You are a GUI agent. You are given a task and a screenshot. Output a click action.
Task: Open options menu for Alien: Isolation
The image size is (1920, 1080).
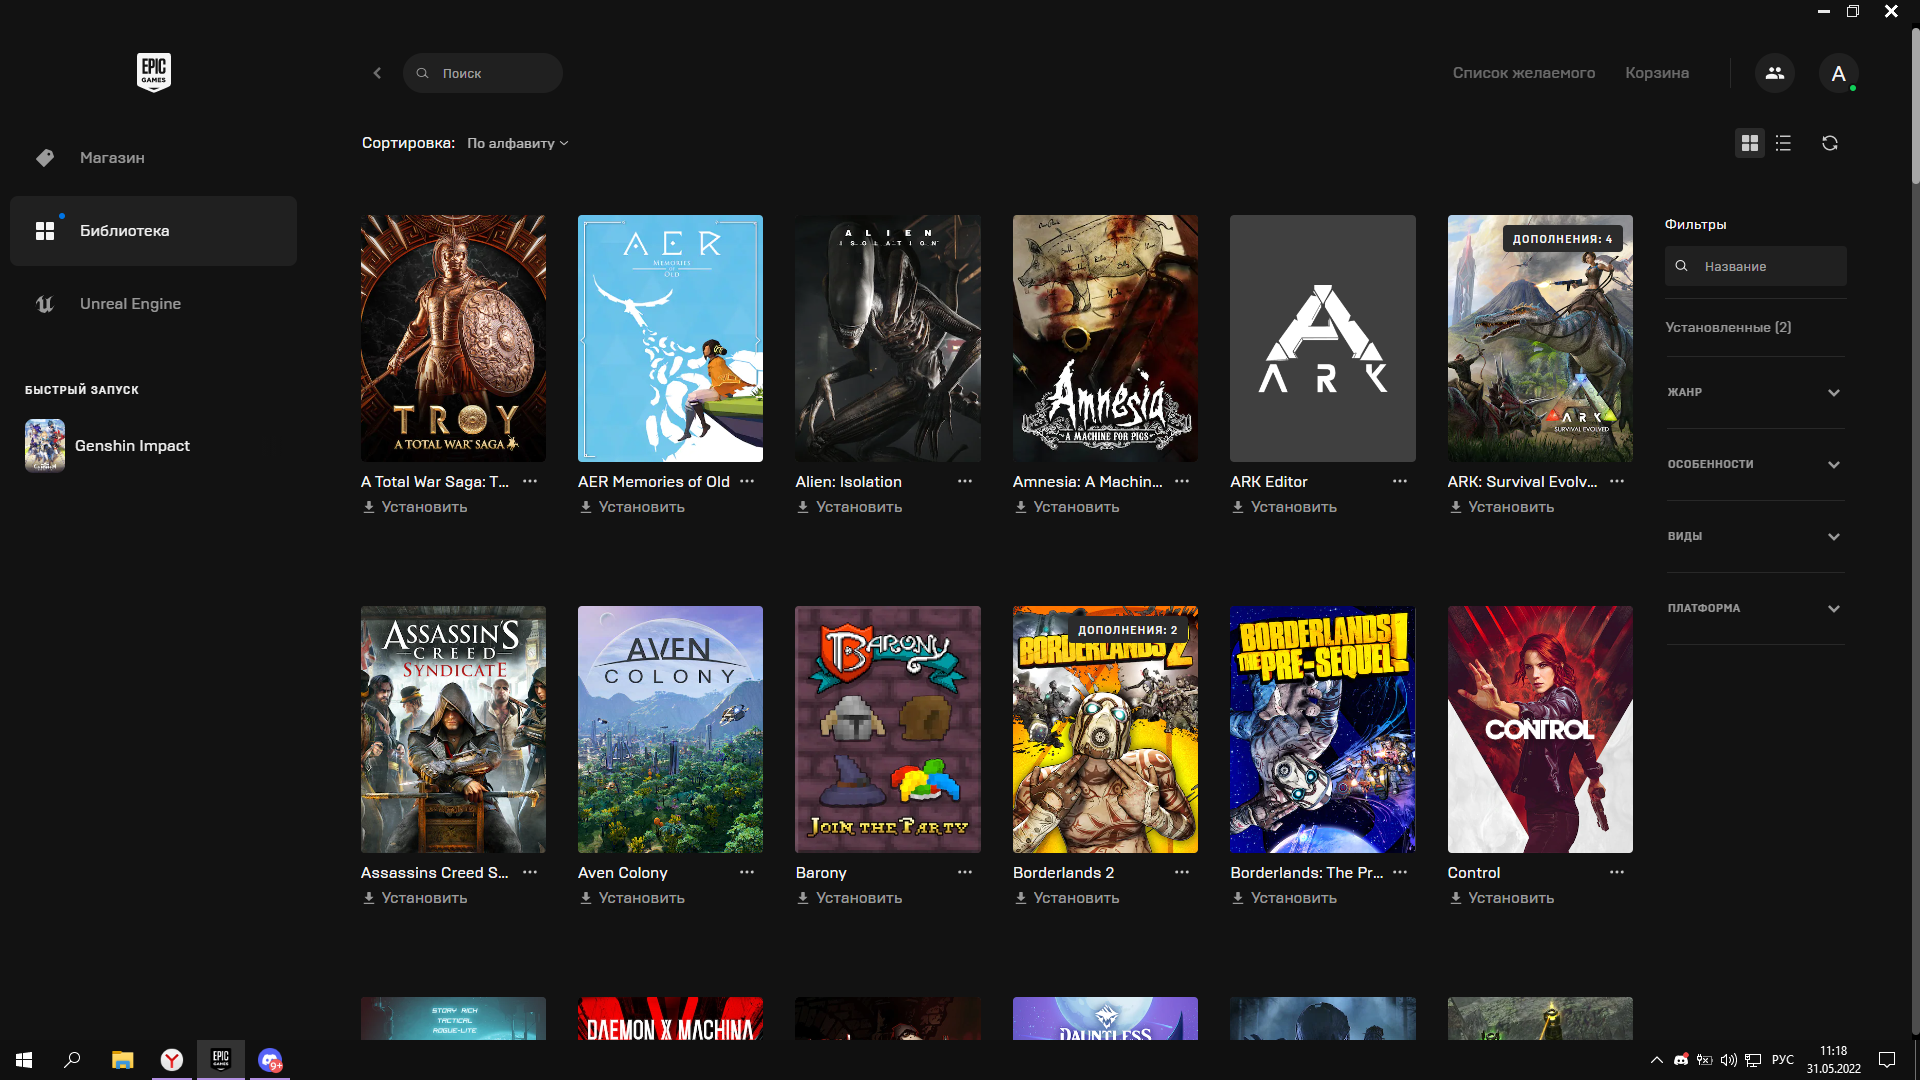point(965,481)
